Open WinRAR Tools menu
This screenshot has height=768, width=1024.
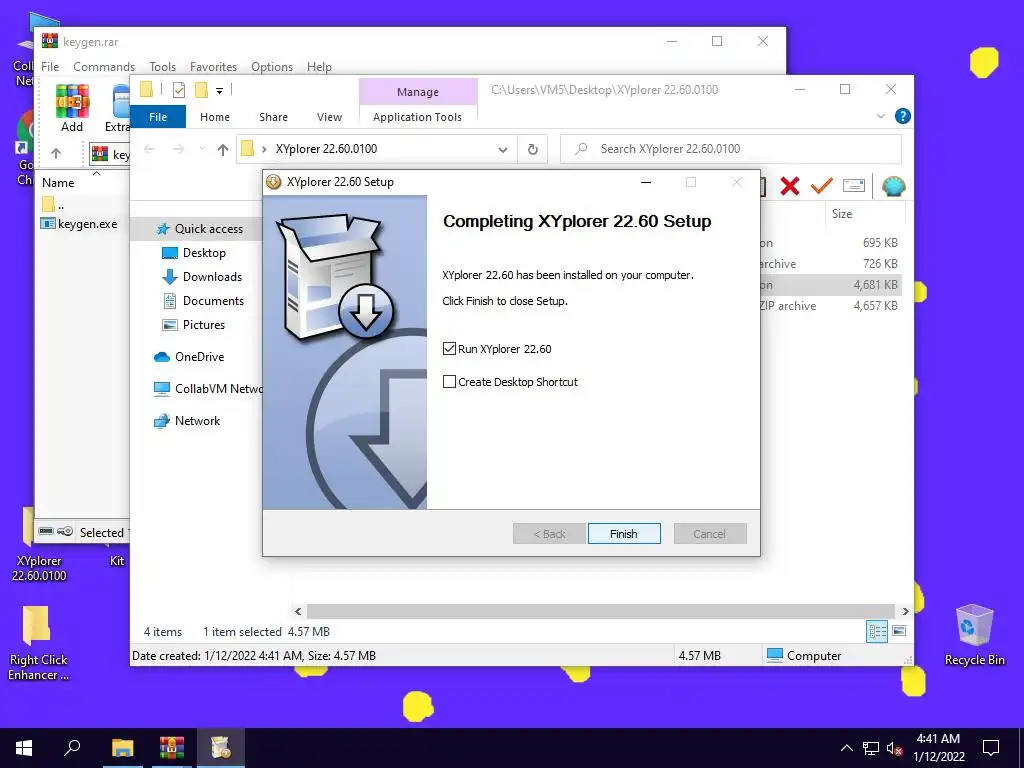click(163, 67)
